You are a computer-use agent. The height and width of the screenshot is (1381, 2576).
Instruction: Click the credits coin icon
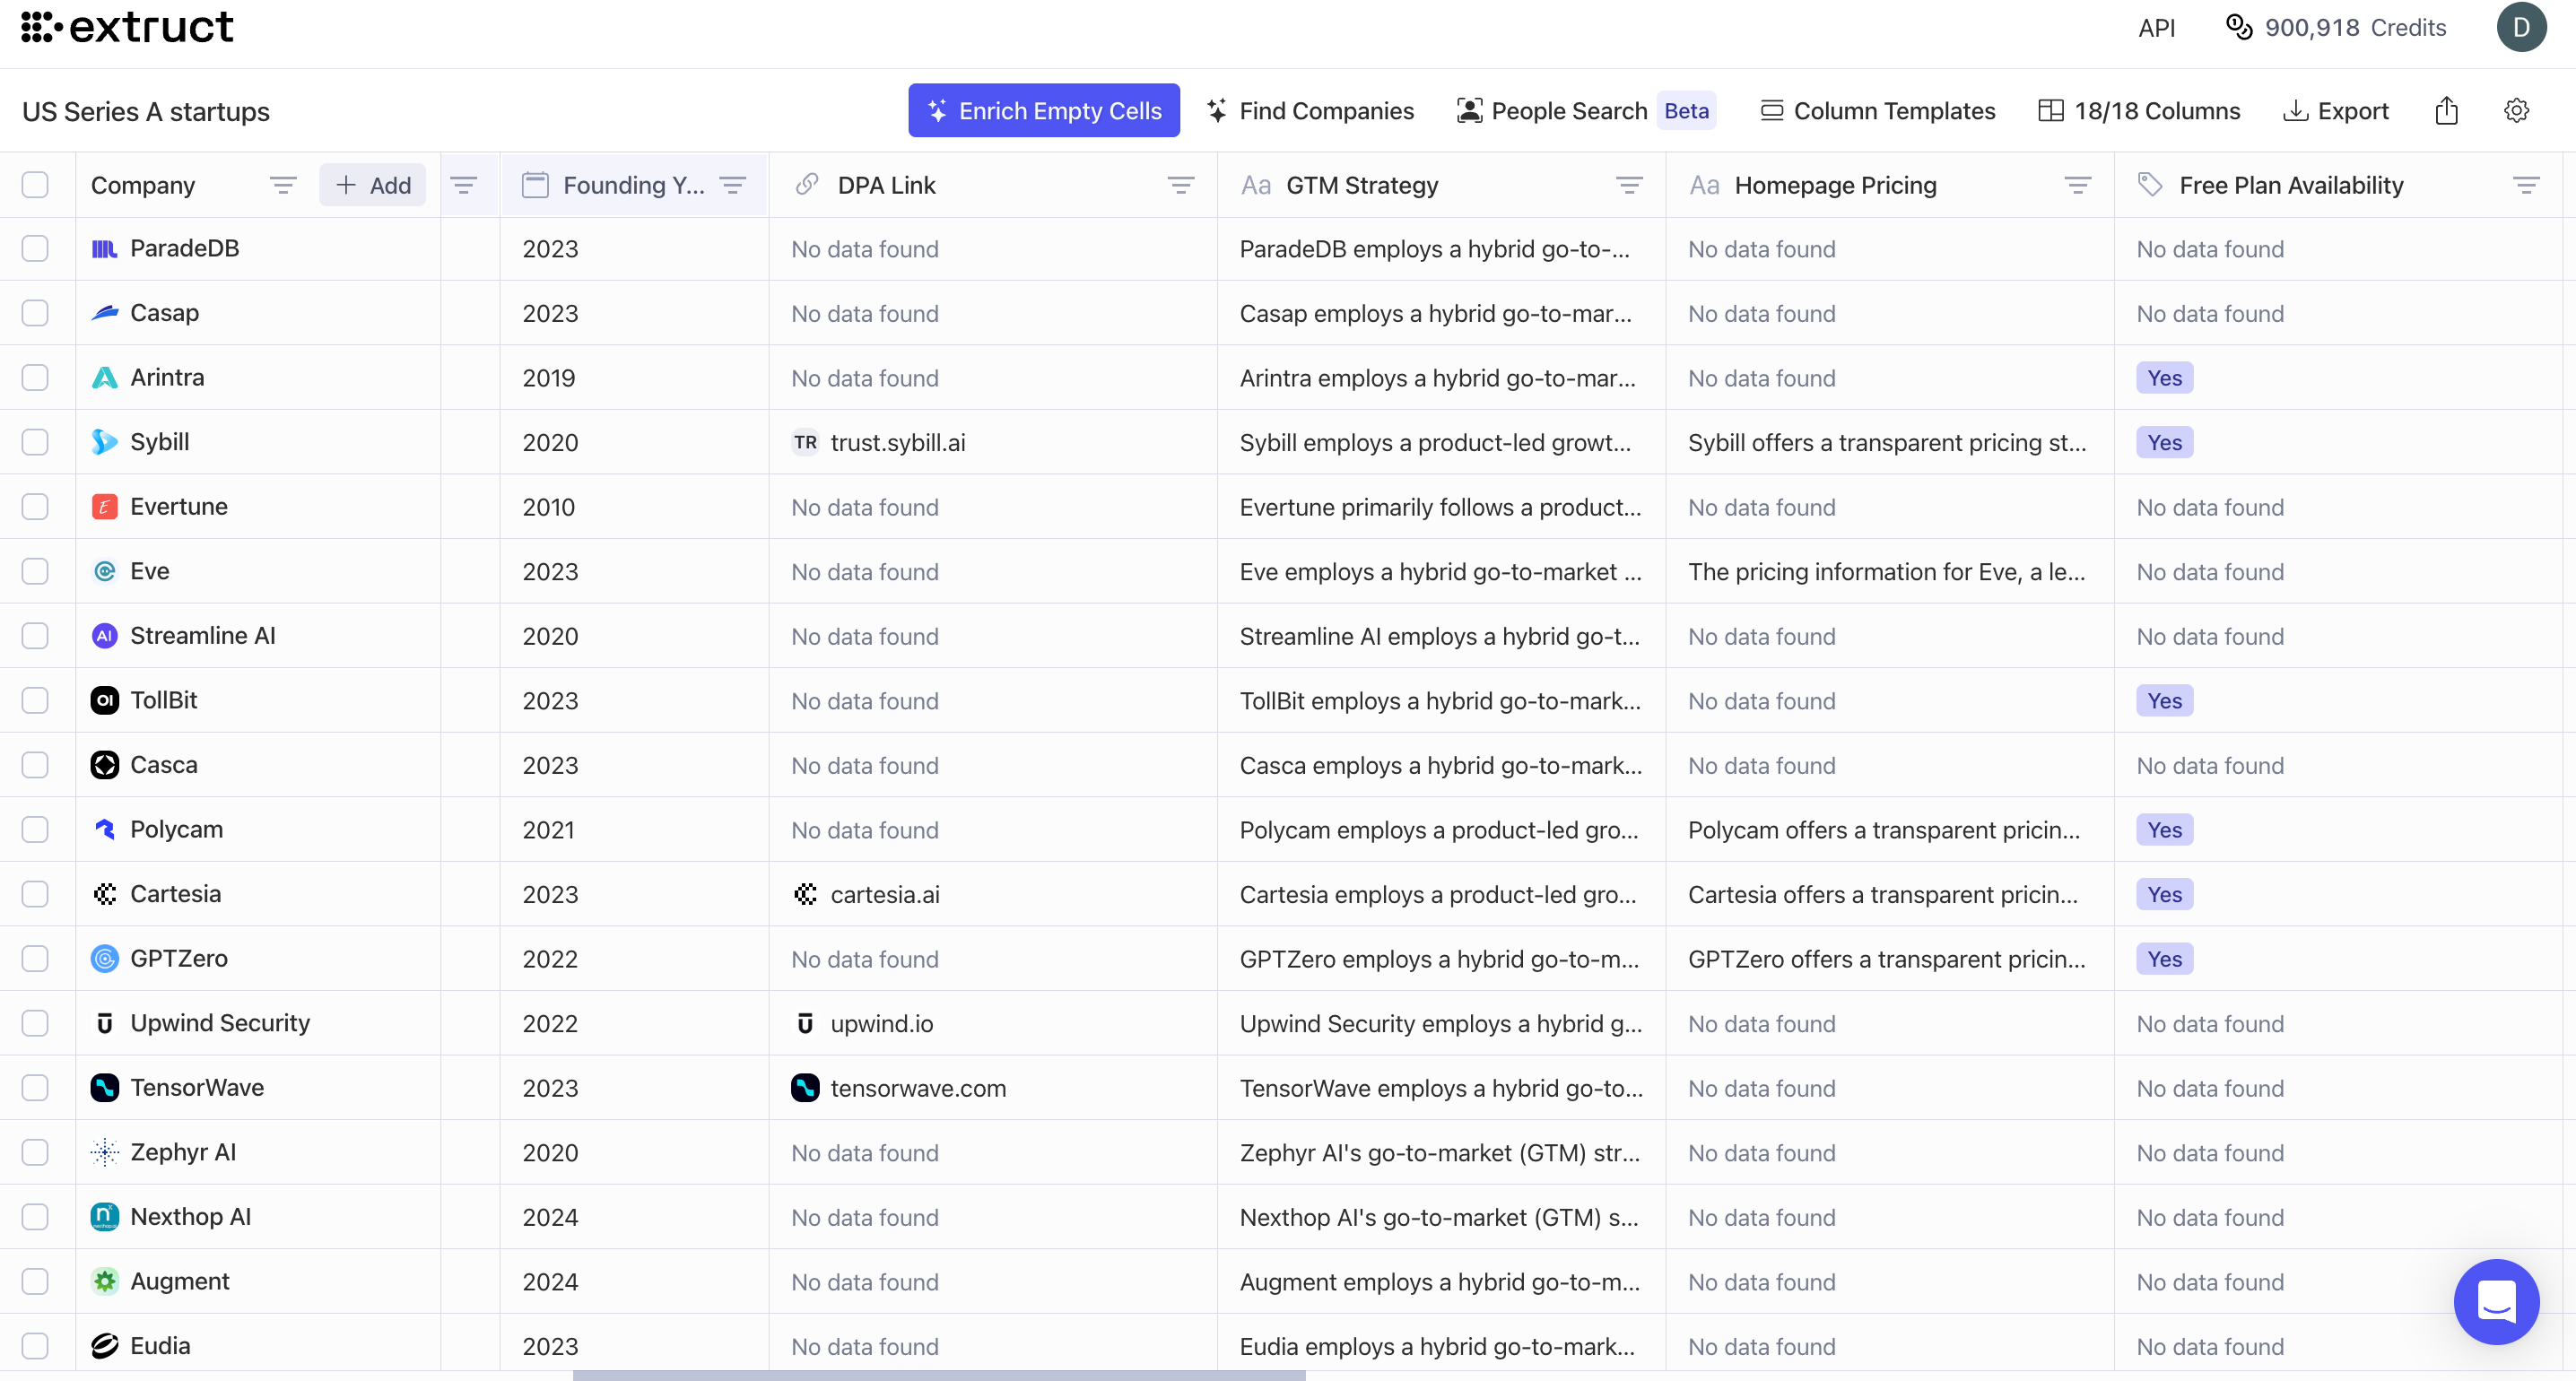click(2239, 27)
